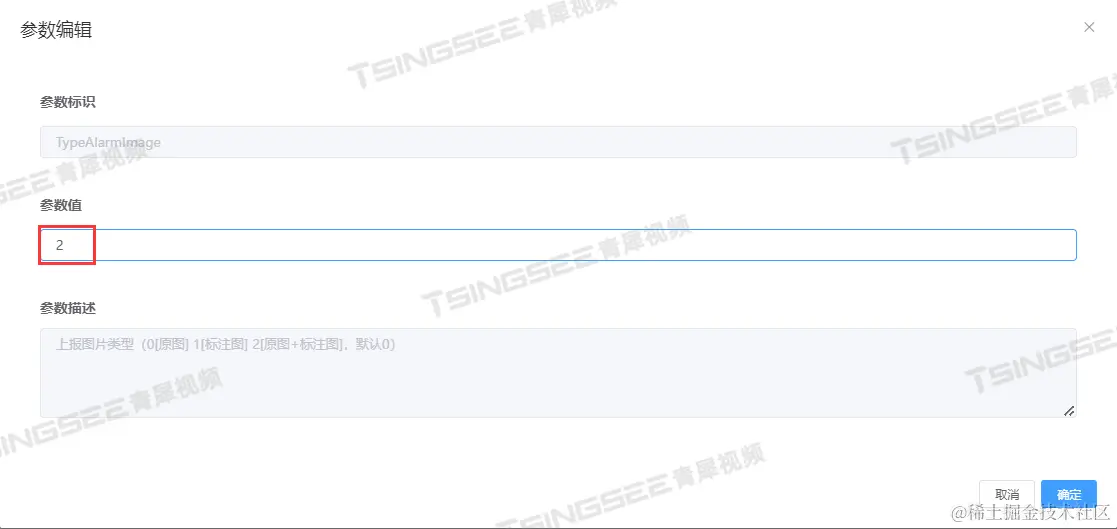Click the textarea resize handle in 参数描述
Screen dimensions: 1117x529
tap(1069, 411)
